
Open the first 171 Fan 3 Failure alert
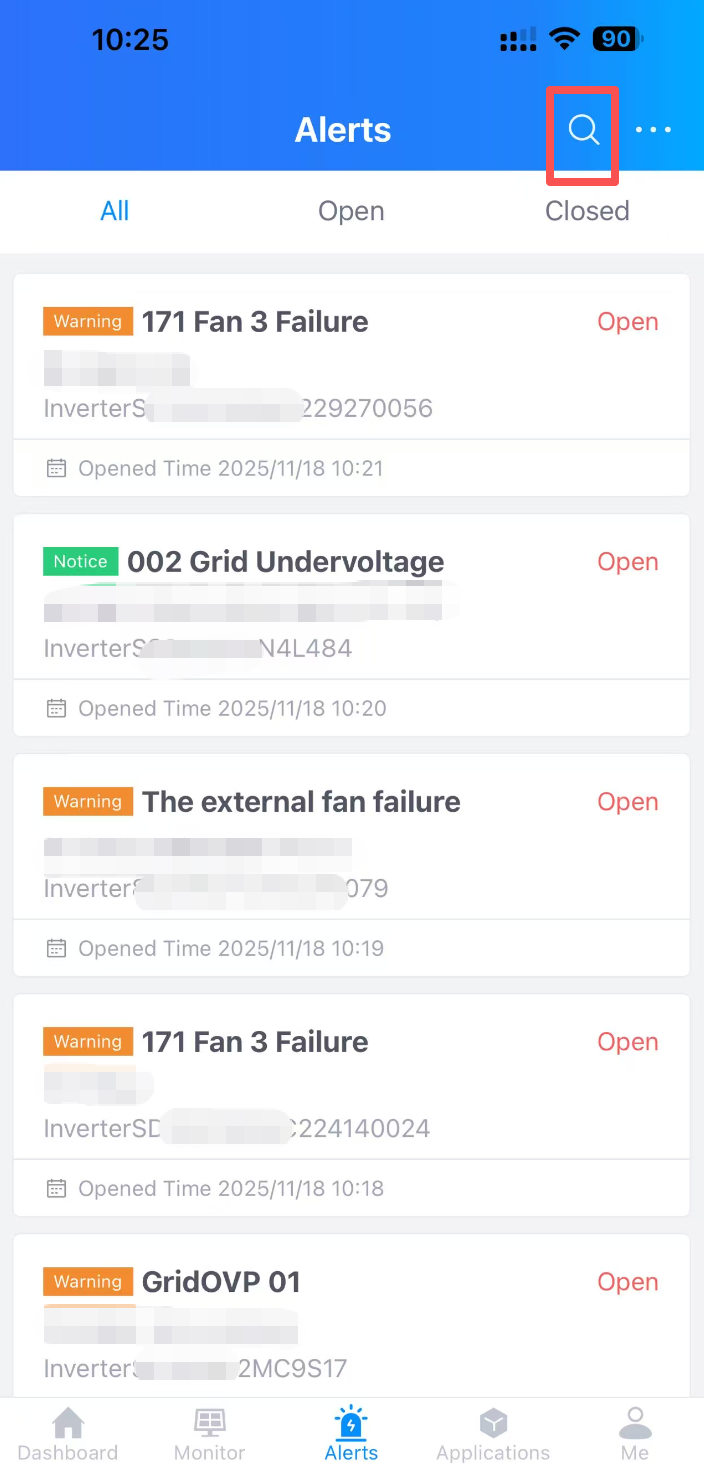(x=255, y=322)
